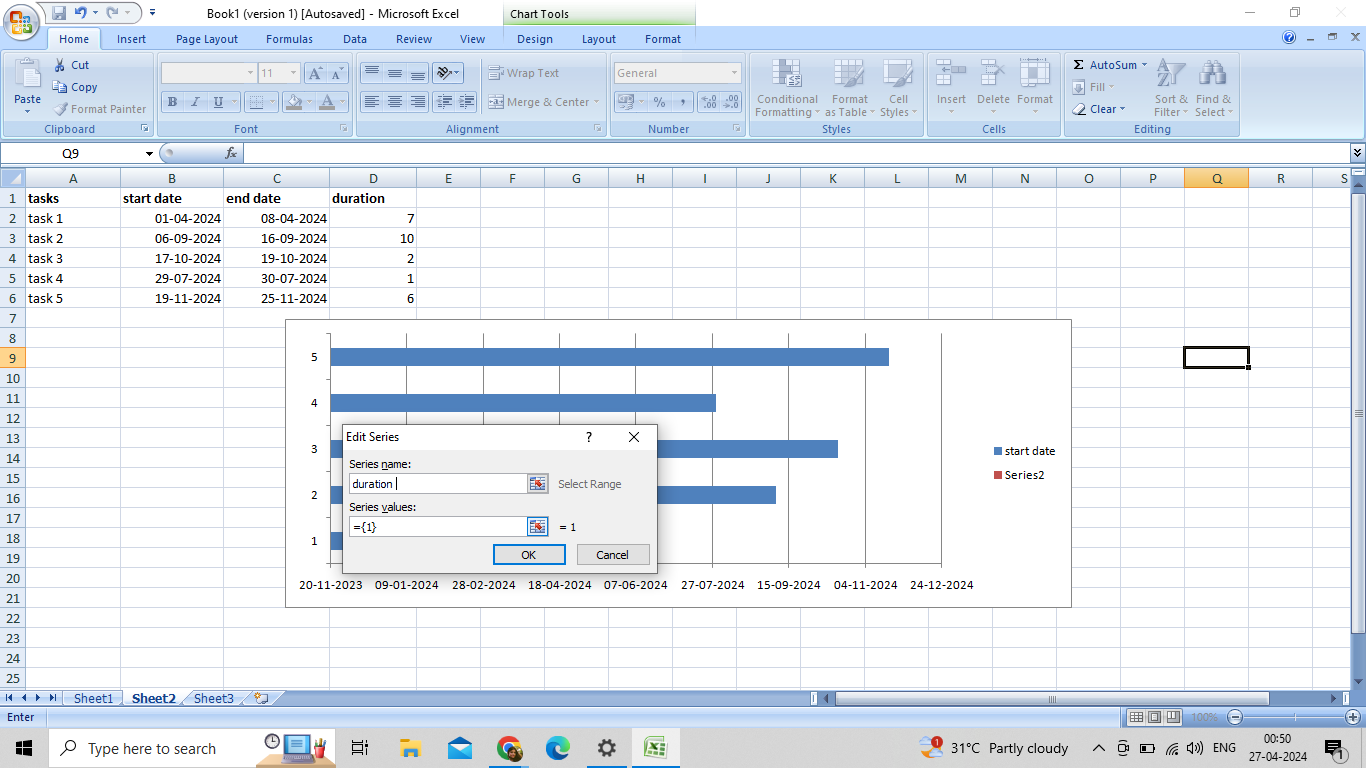
Task: Open the General number format dropdown
Action: [734, 73]
